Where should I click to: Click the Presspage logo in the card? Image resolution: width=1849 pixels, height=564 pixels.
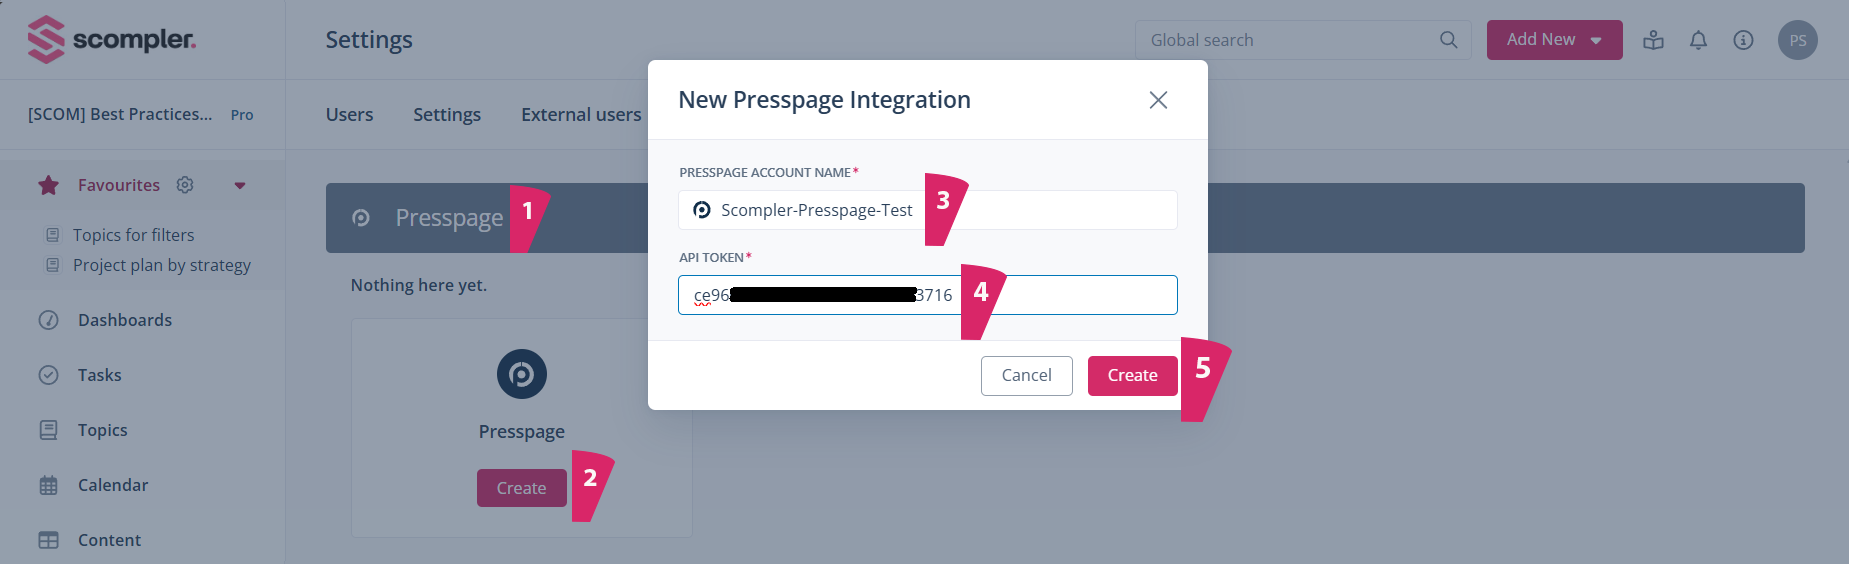[521, 374]
